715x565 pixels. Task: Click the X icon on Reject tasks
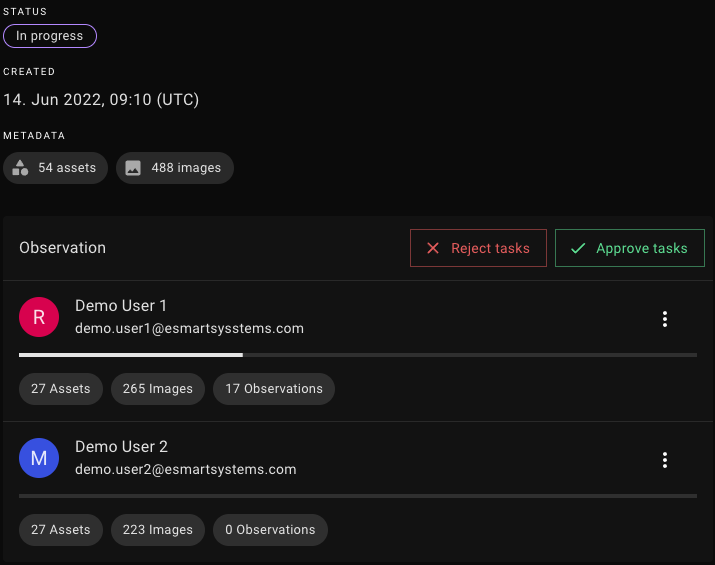pos(433,248)
